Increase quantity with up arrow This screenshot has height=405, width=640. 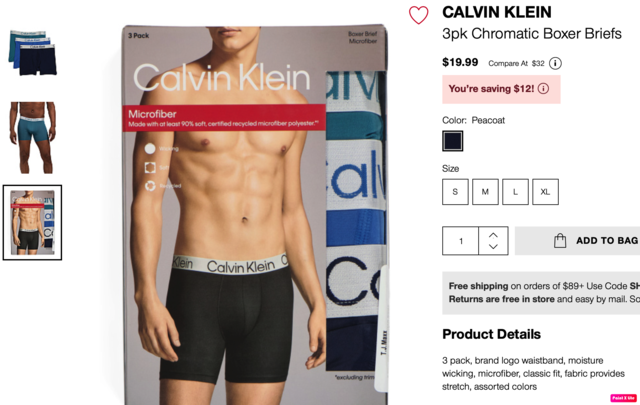click(x=493, y=235)
